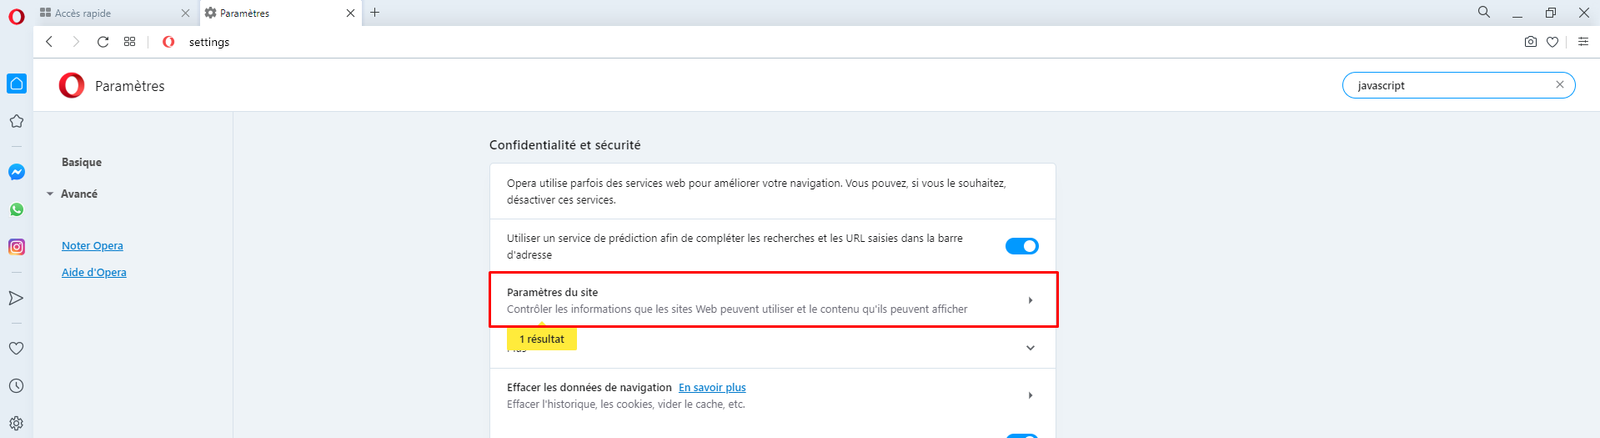Screen dimensions: 1600x438
Task: Click the sidebar settings gear icon
Action: [17, 423]
